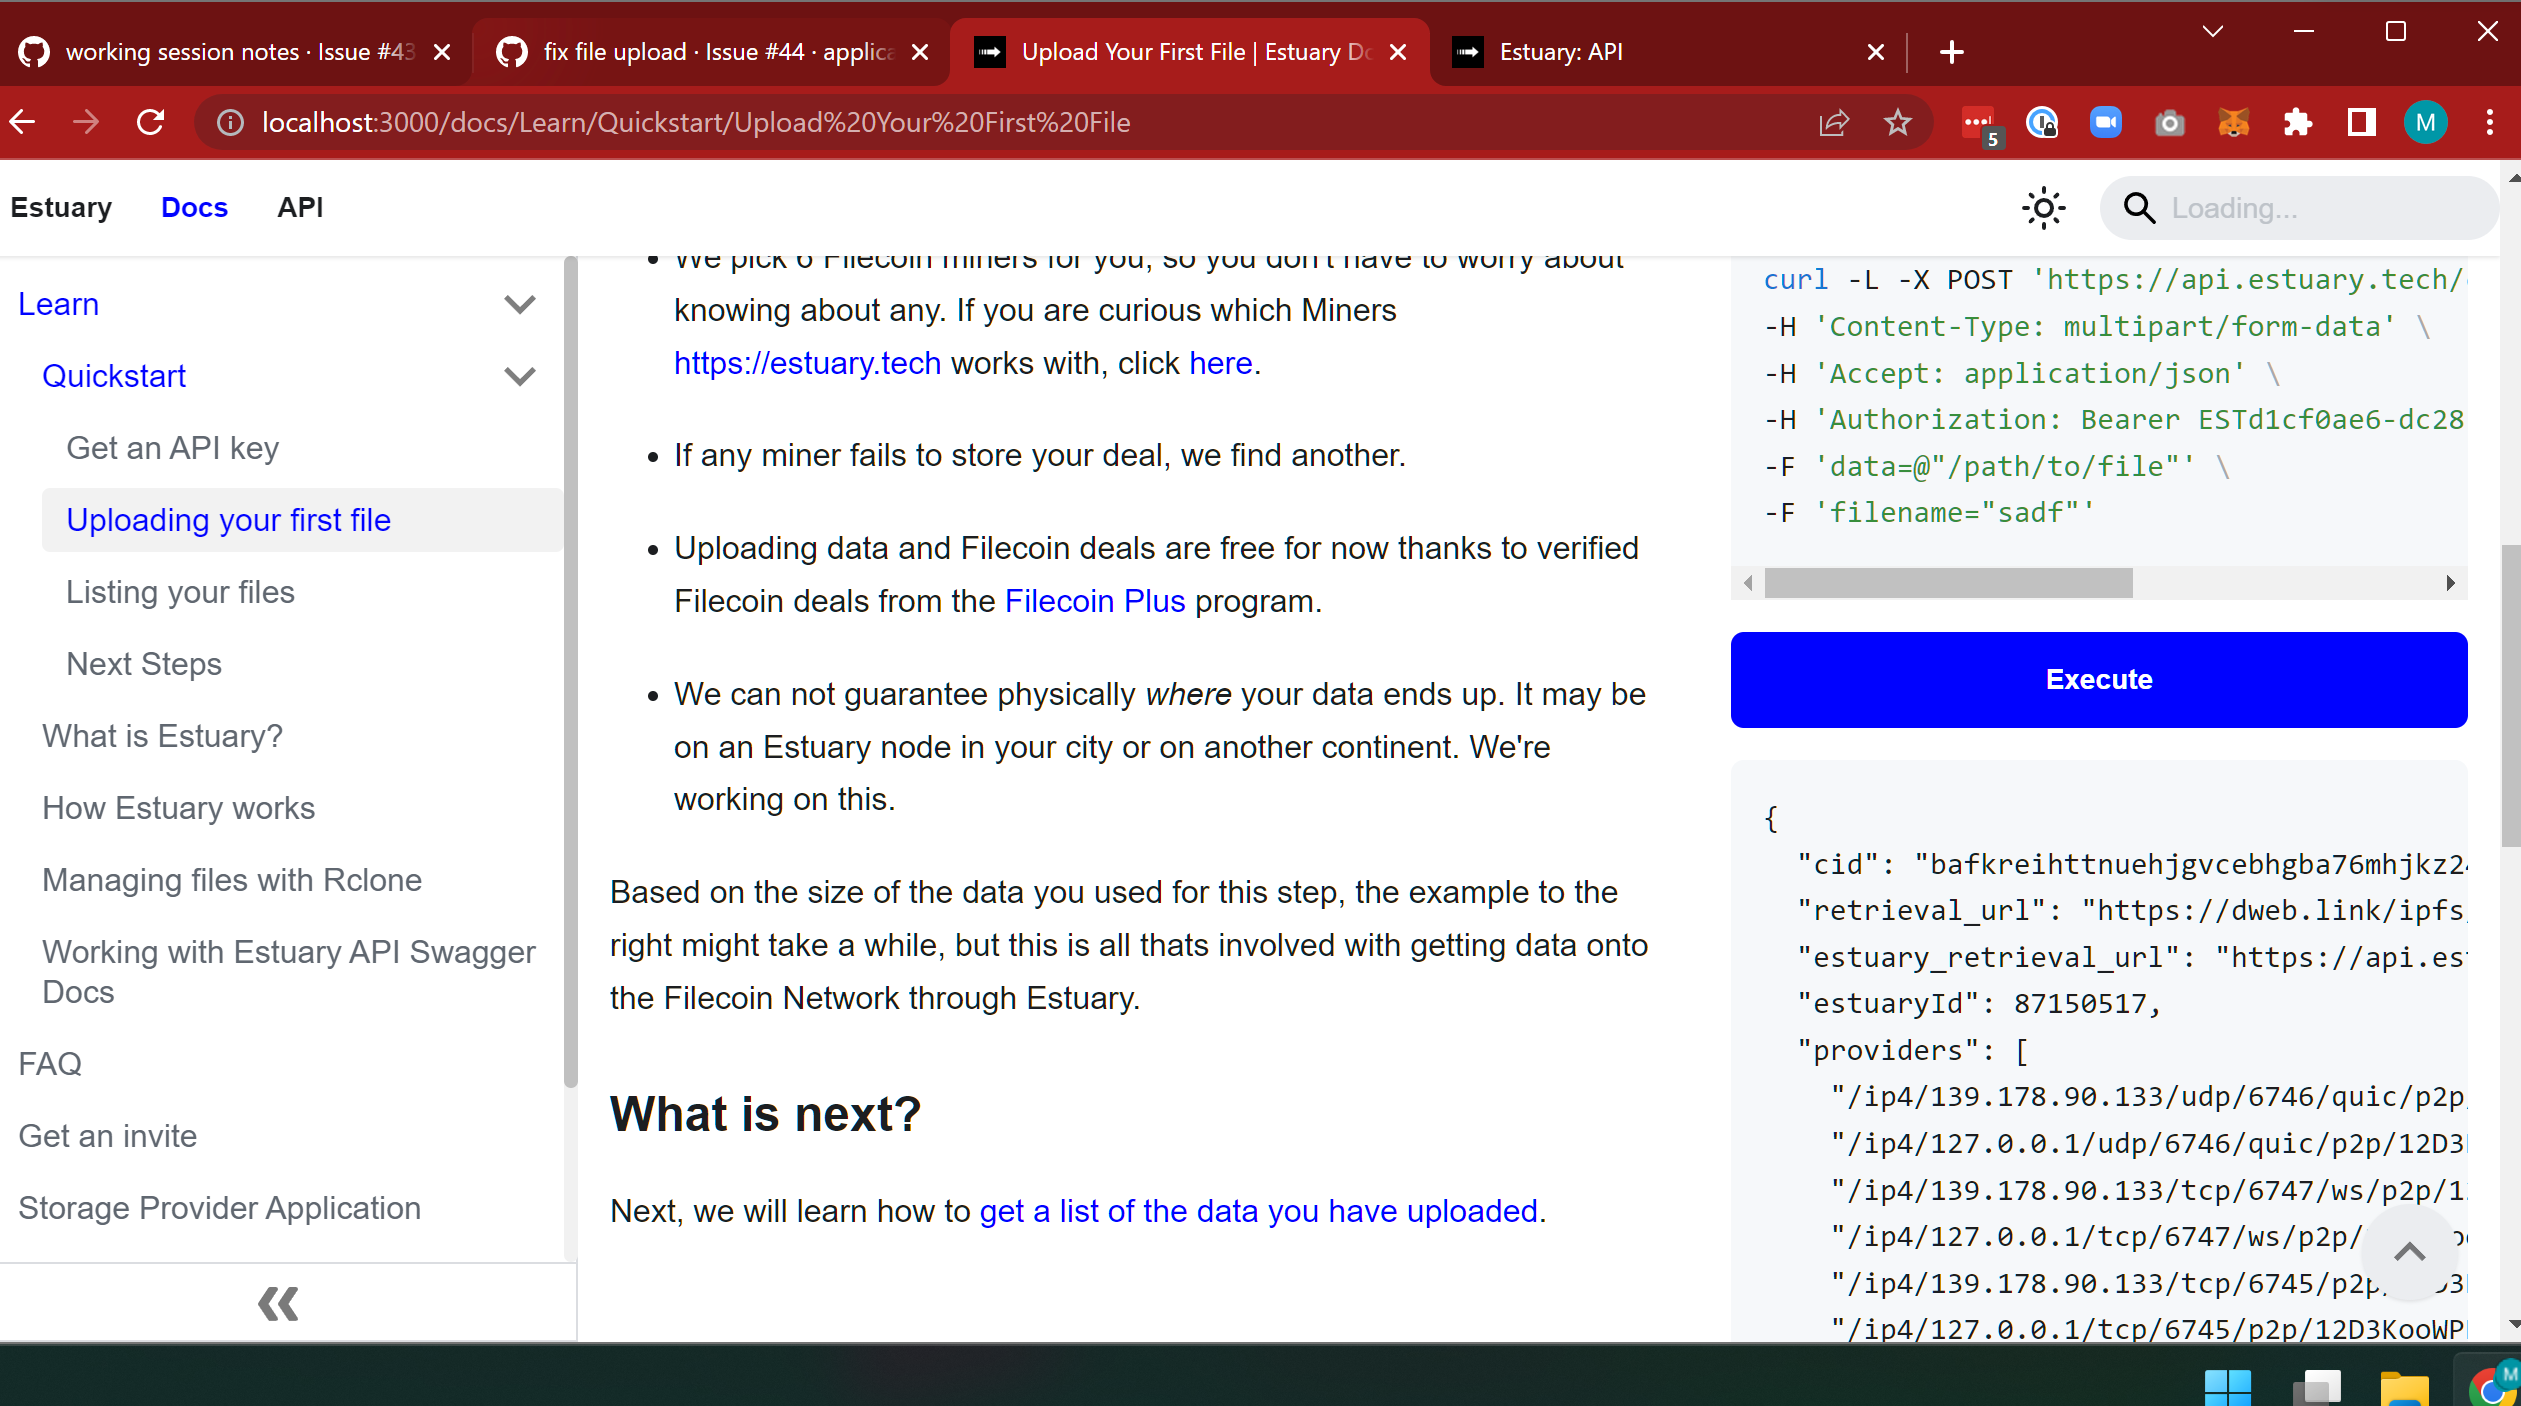Open the browser extensions puzzle menu
The image size is (2521, 1406).
click(2296, 122)
